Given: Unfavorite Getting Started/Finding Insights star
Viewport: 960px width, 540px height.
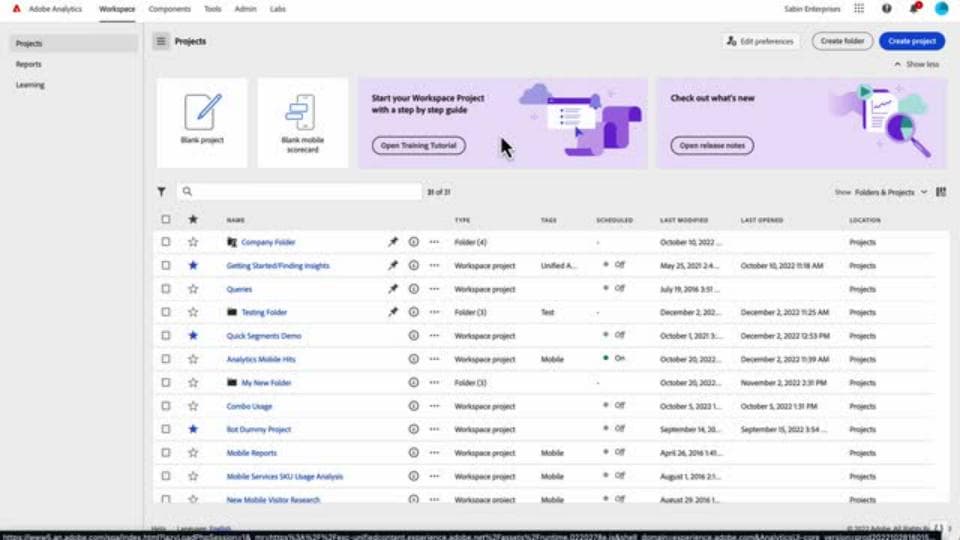Looking at the screenshot, I should pyautogui.click(x=193, y=265).
